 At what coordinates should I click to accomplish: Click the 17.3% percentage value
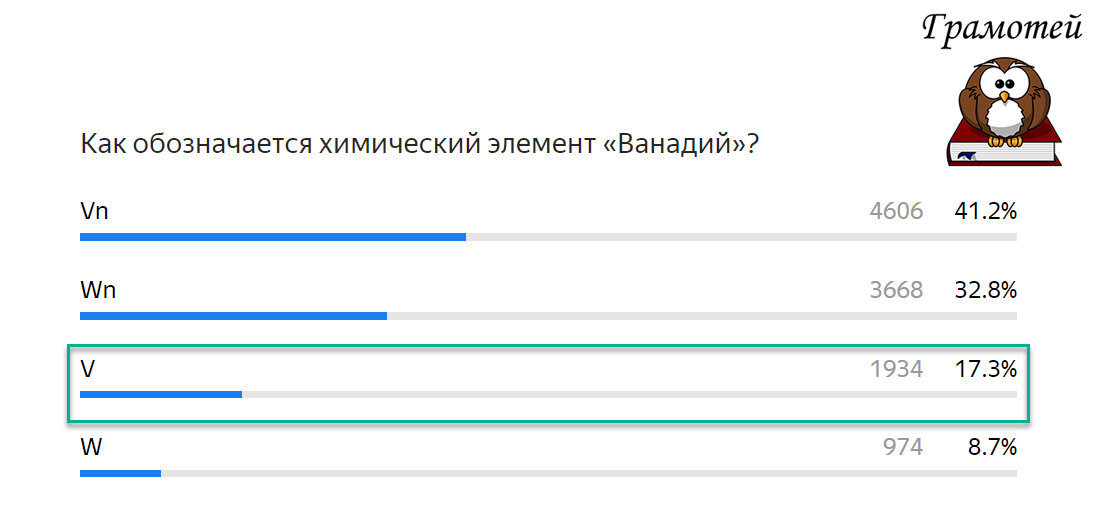(x=986, y=369)
